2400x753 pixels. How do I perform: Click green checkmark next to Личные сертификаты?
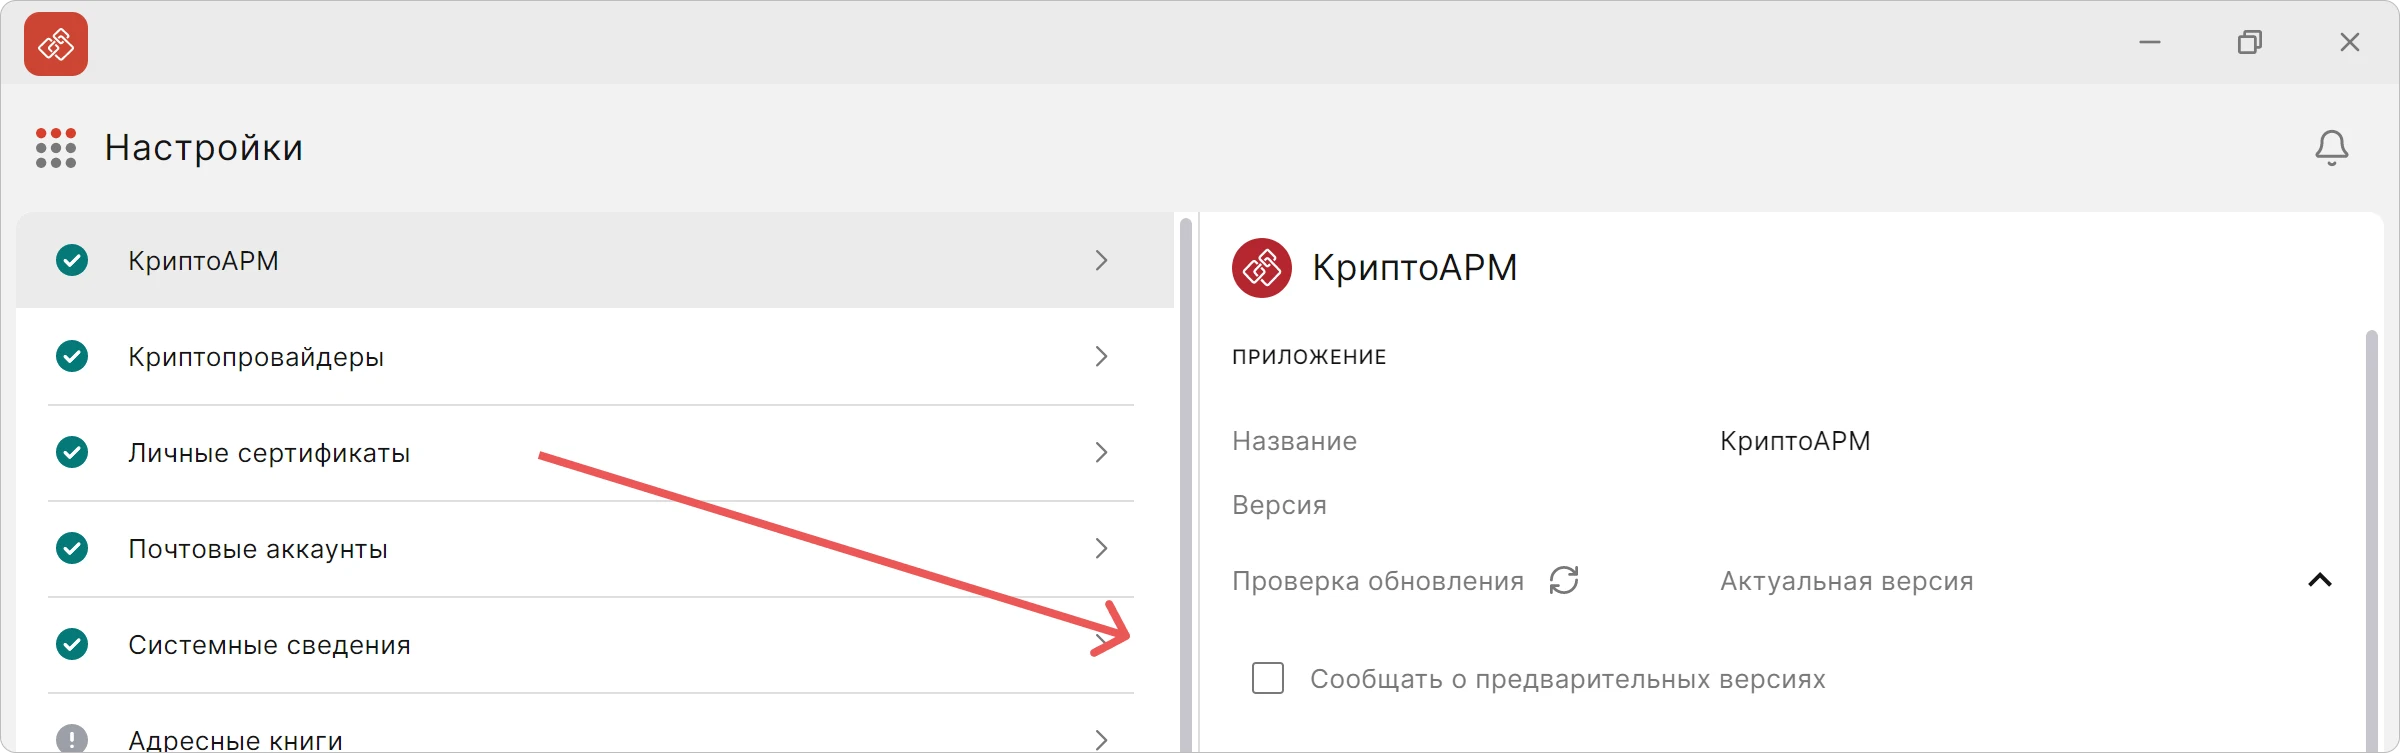[72, 452]
